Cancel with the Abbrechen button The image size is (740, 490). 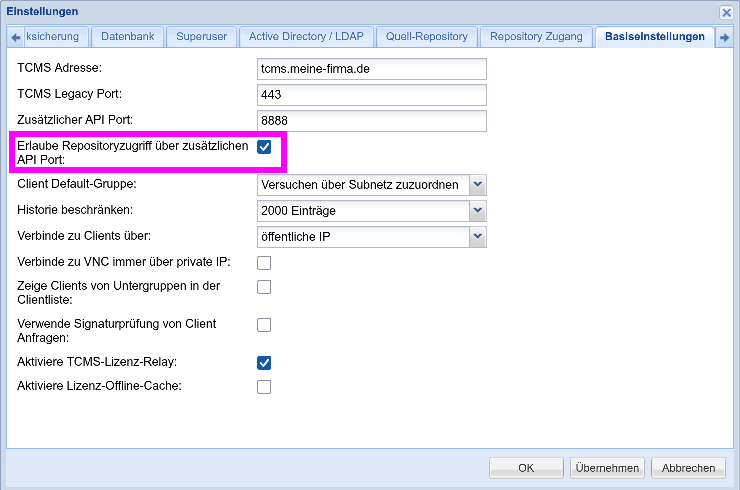click(x=688, y=468)
